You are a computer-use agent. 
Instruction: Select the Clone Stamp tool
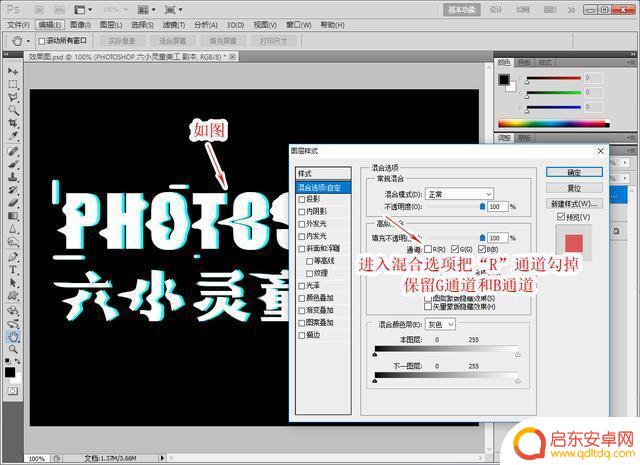click(13, 177)
